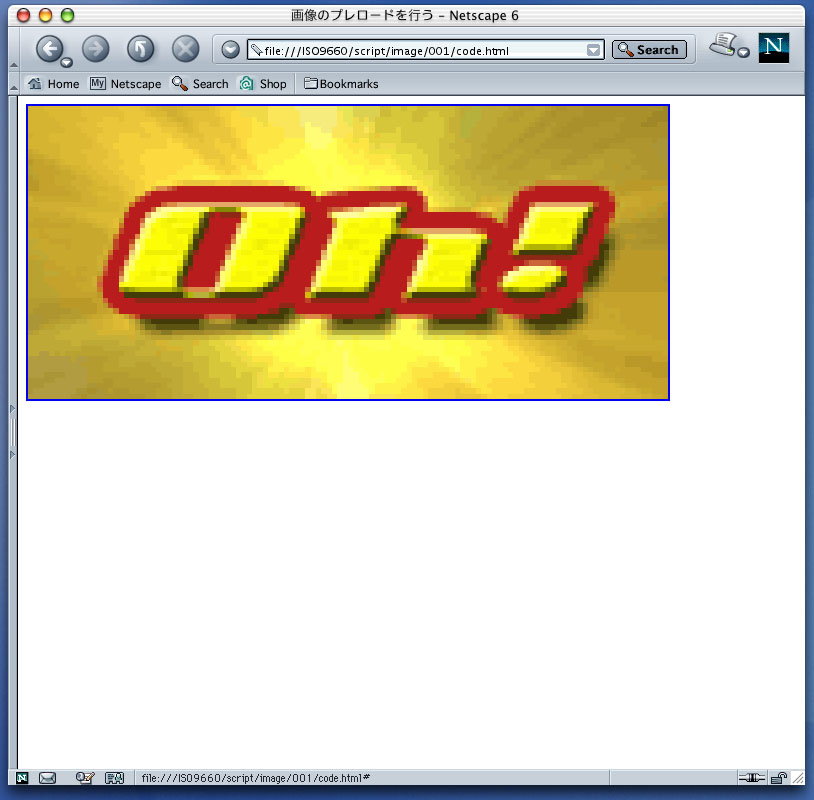Reload the page with the Reload button
Screen dimensions: 814x800
[141, 49]
